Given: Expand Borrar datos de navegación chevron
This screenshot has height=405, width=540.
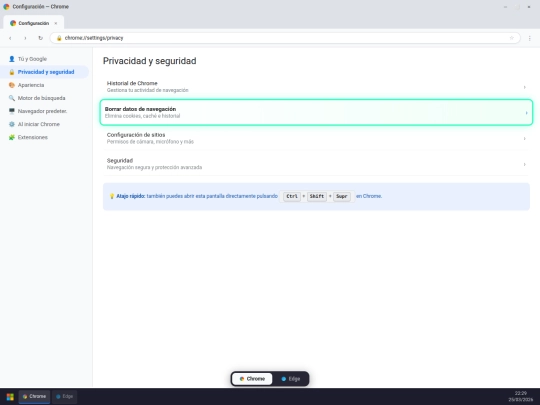Looking at the screenshot, I should click(x=526, y=113).
